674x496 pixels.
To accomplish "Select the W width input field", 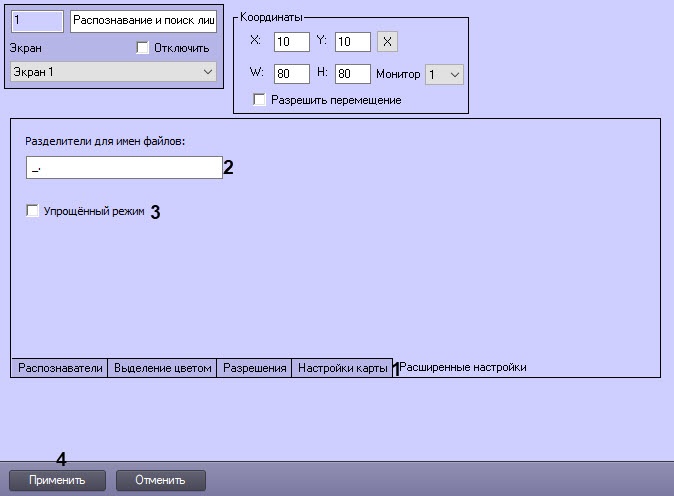I will coord(291,73).
